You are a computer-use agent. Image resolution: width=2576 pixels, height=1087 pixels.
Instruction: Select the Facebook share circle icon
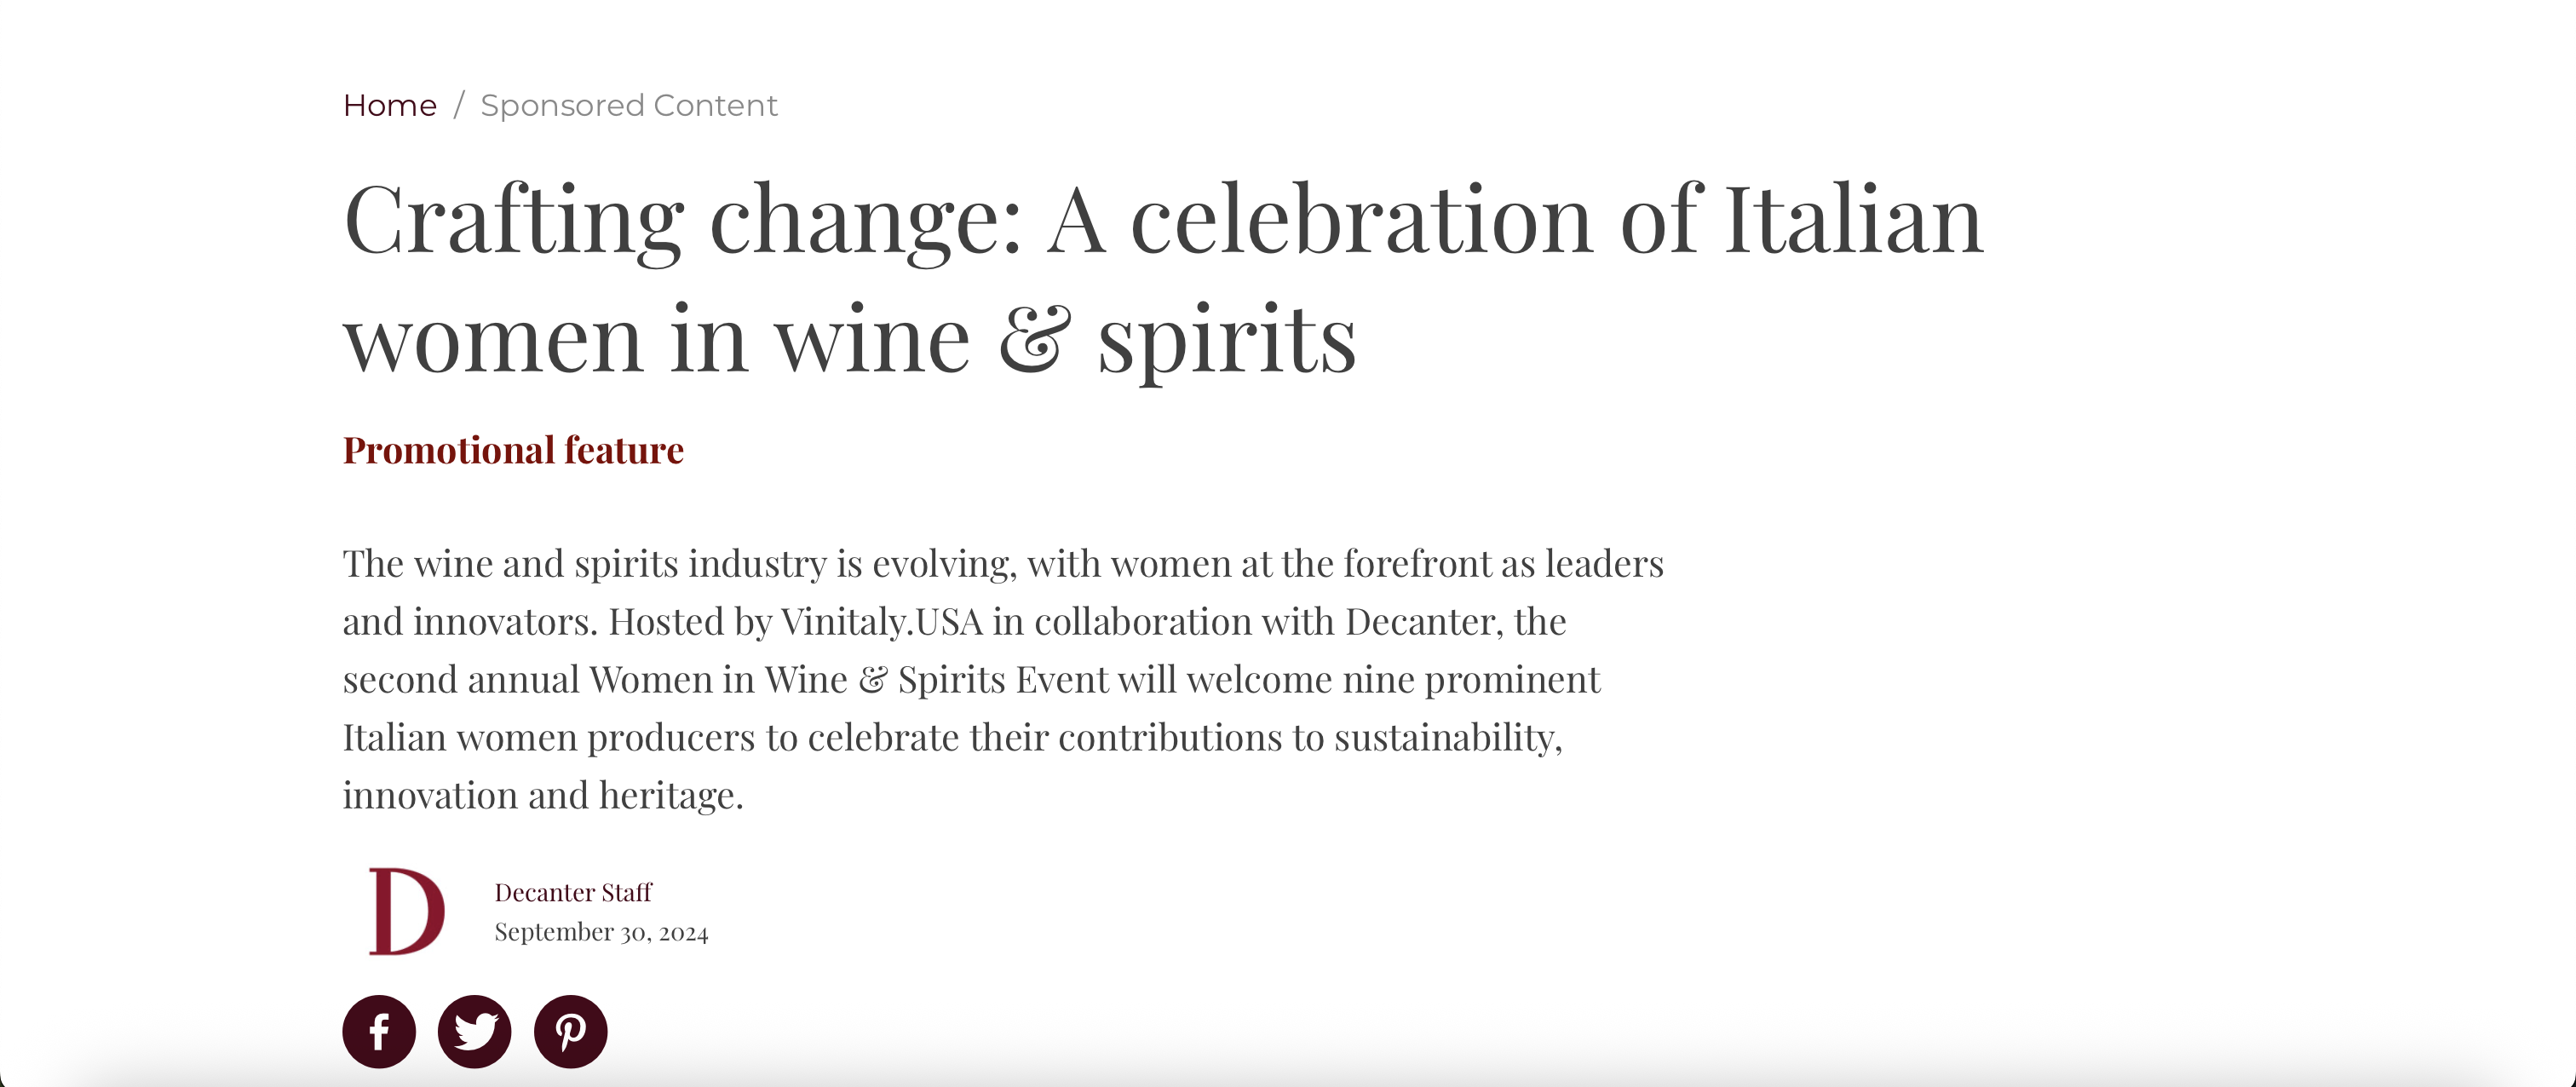(378, 1031)
